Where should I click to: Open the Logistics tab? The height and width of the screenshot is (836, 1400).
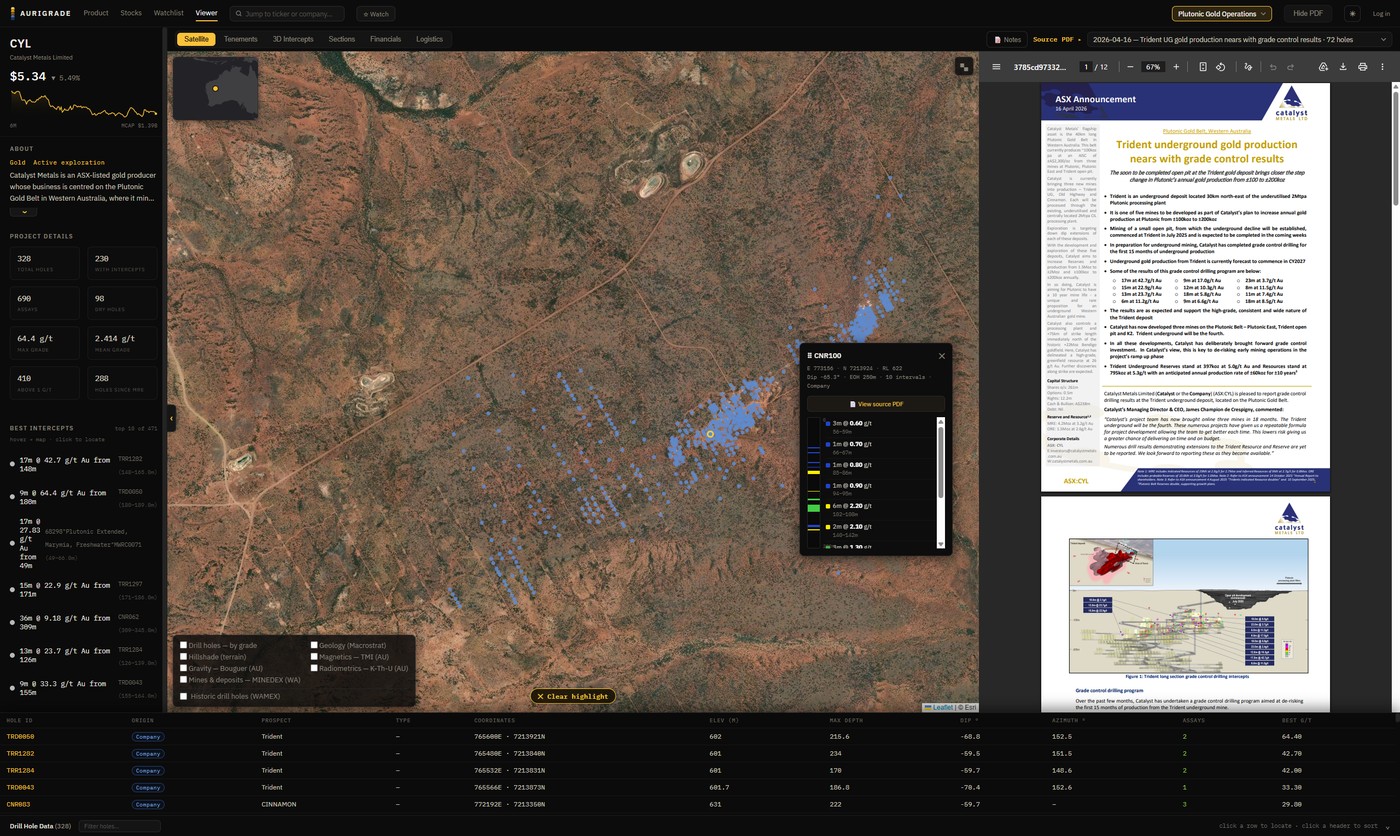pos(429,39)
